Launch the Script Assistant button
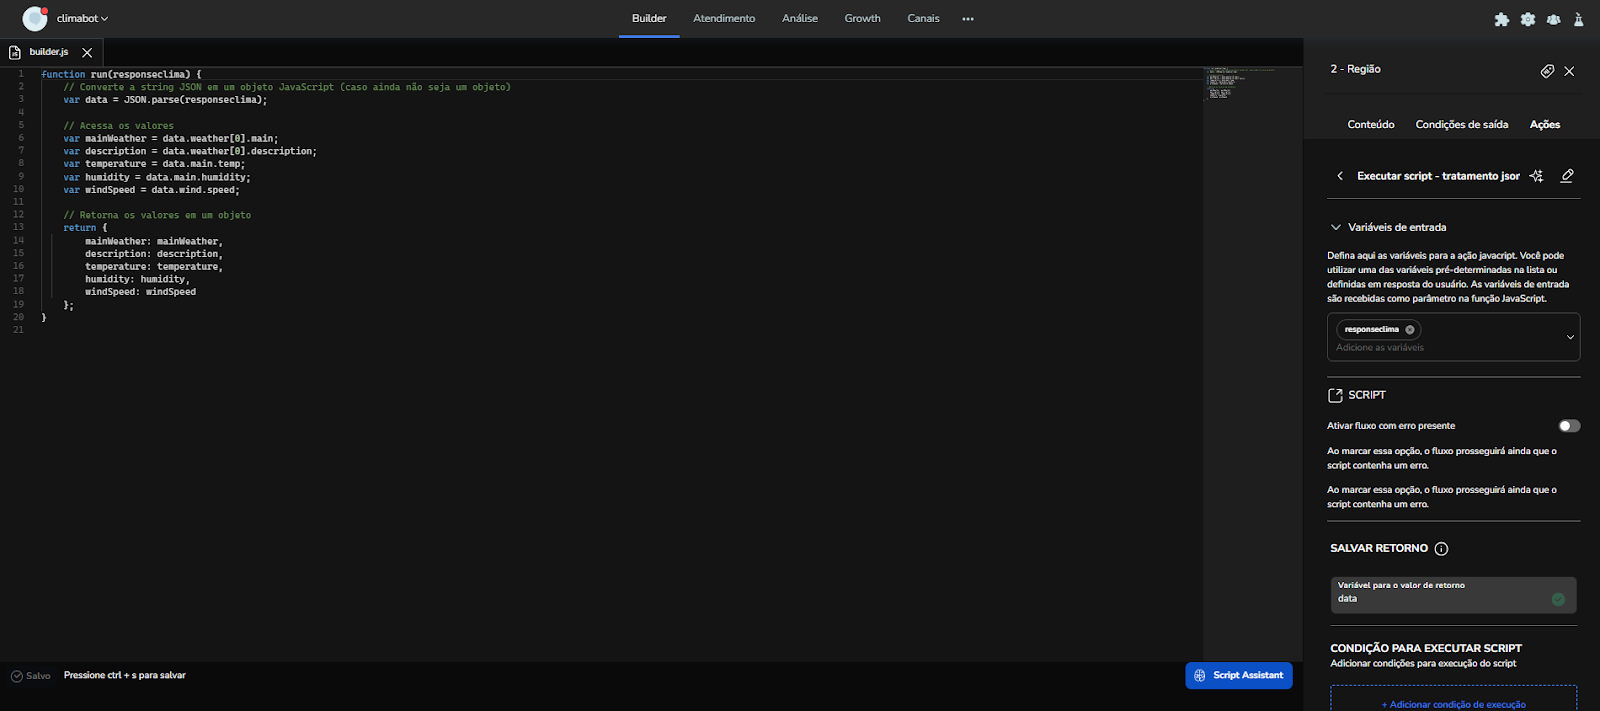This screenshot has height=711, width=1600. point(1239,676)
